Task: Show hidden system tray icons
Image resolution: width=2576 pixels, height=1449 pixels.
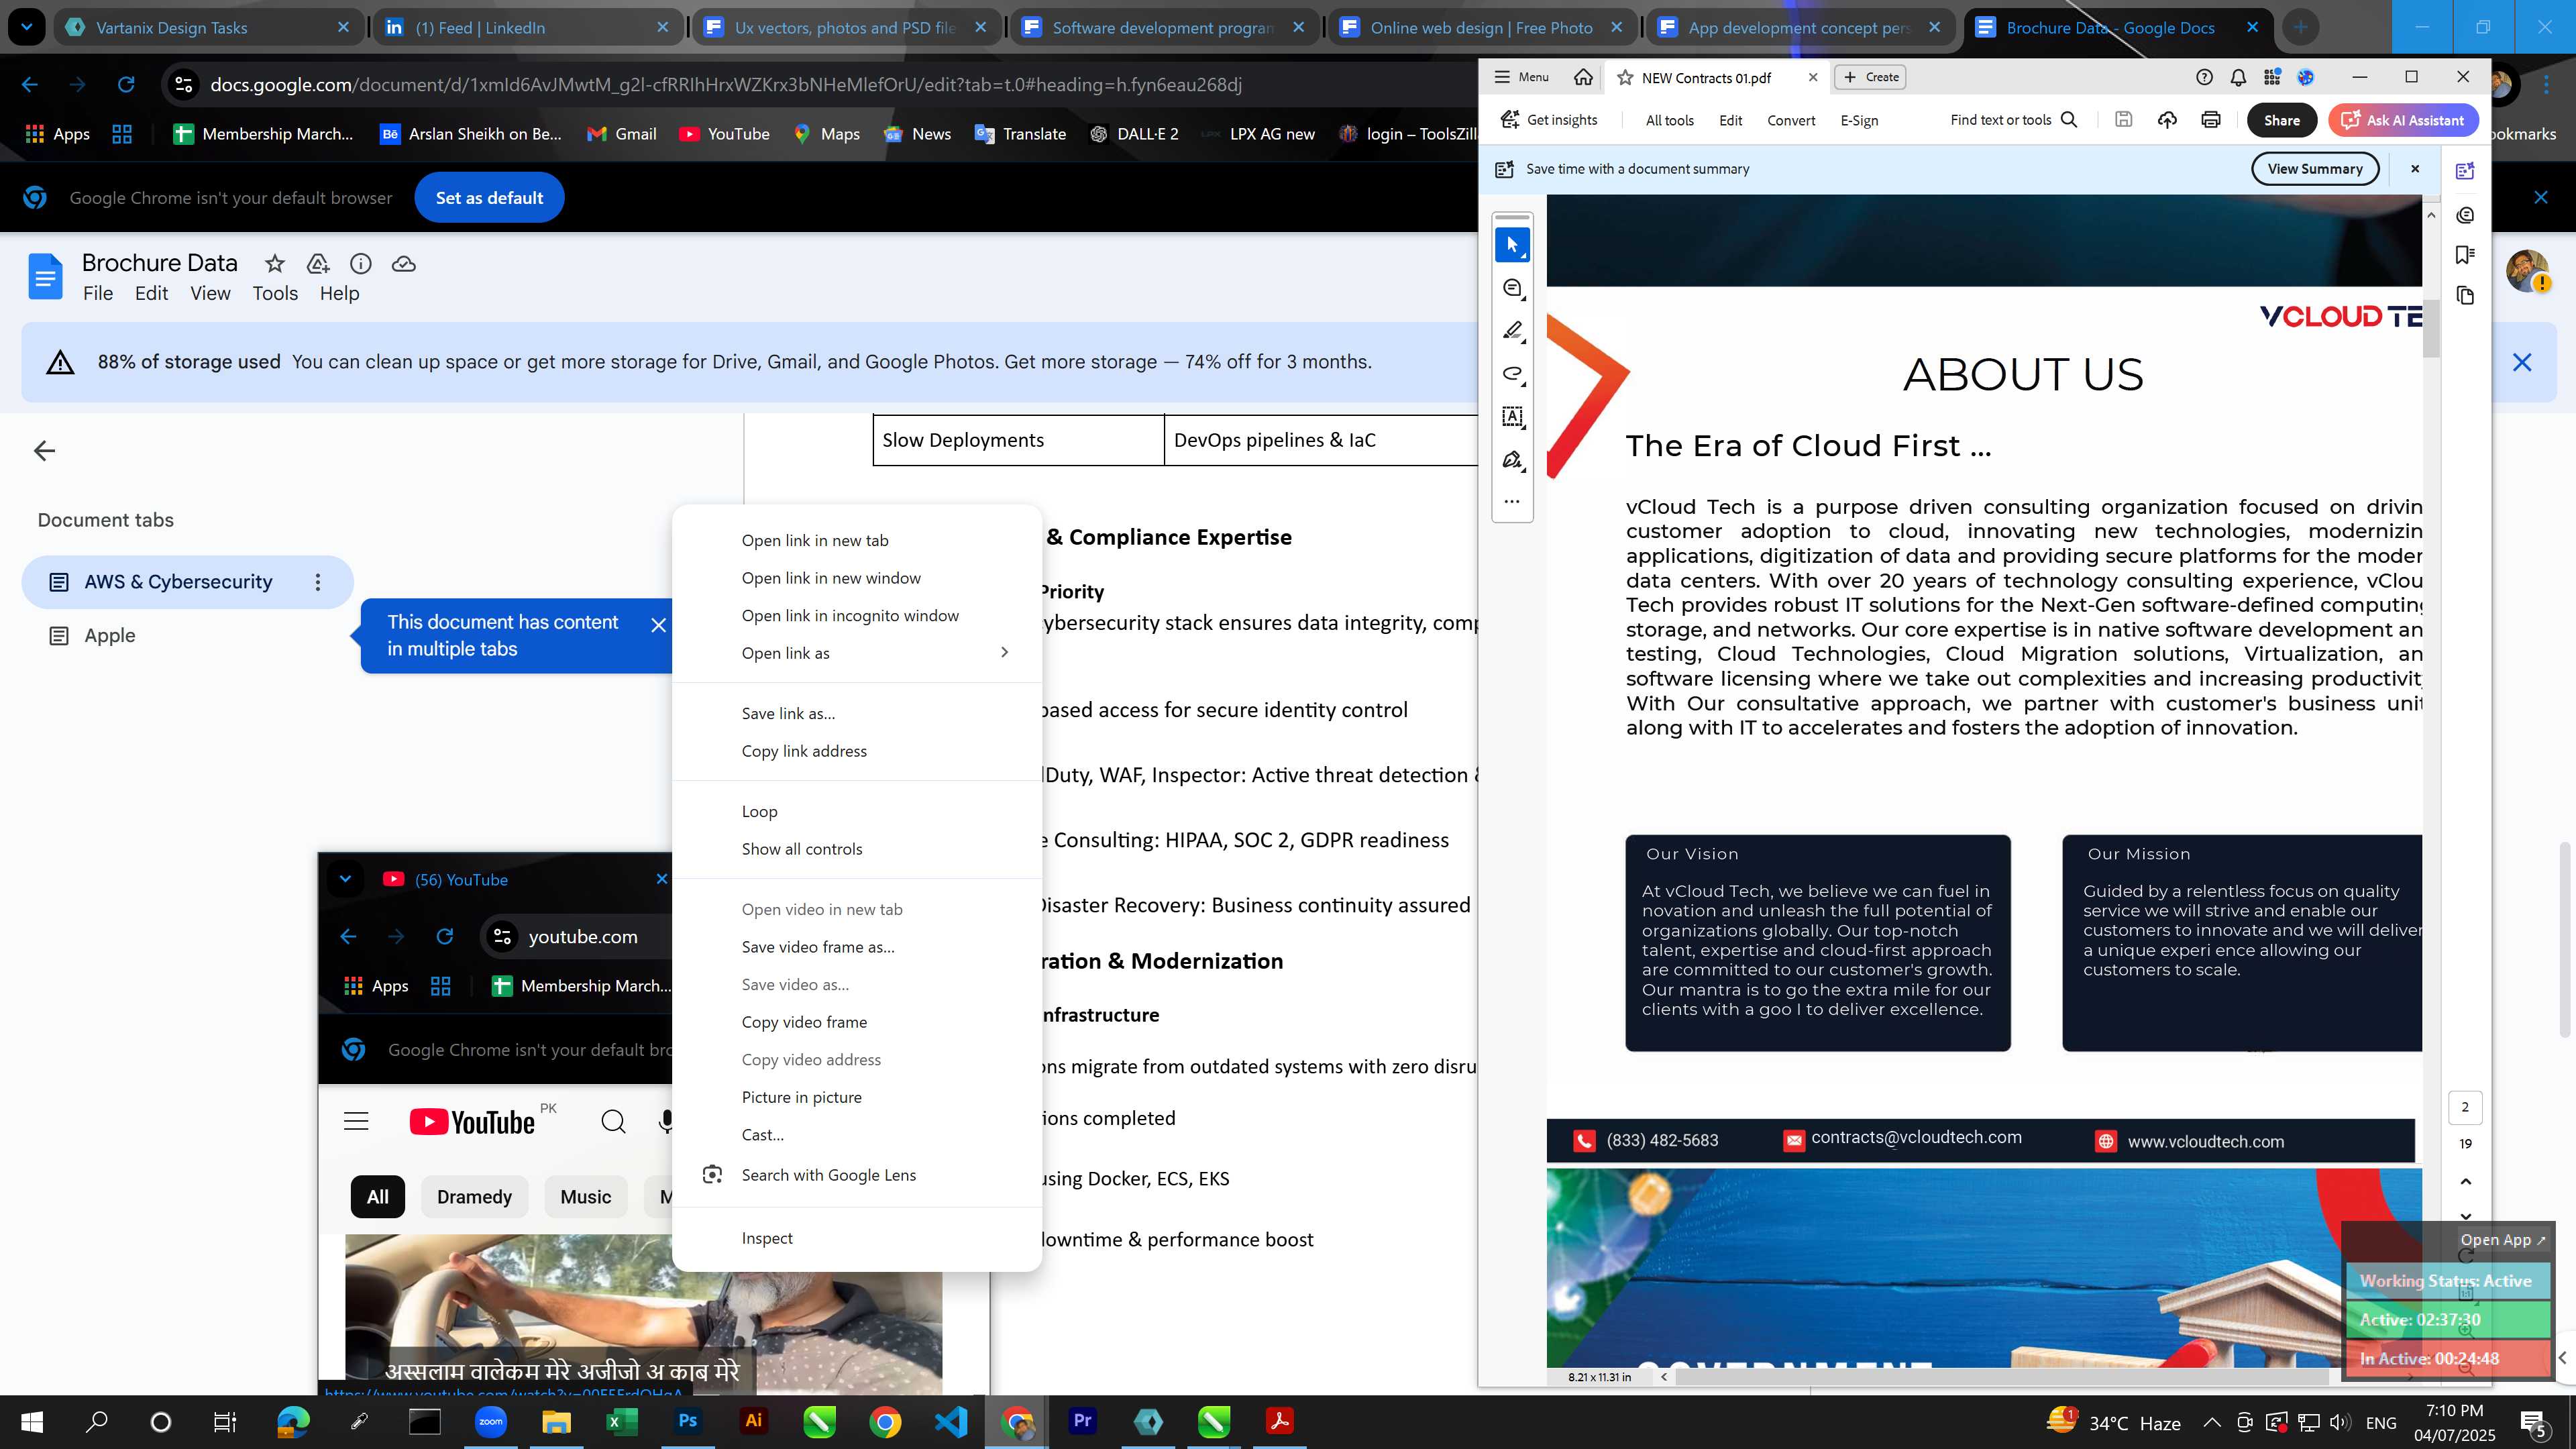Action: pos(2212,1422)
